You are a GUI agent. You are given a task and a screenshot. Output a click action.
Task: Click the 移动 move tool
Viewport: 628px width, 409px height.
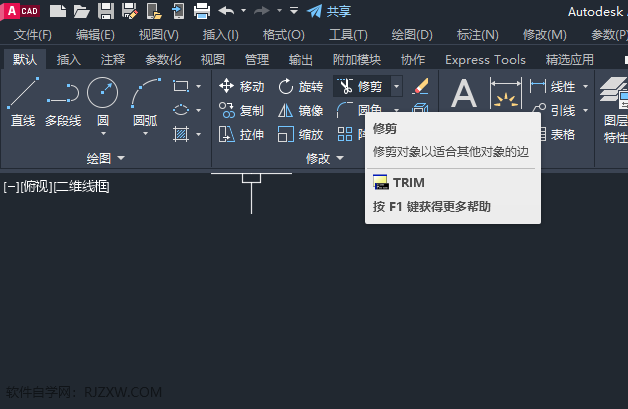click(242, 86)
